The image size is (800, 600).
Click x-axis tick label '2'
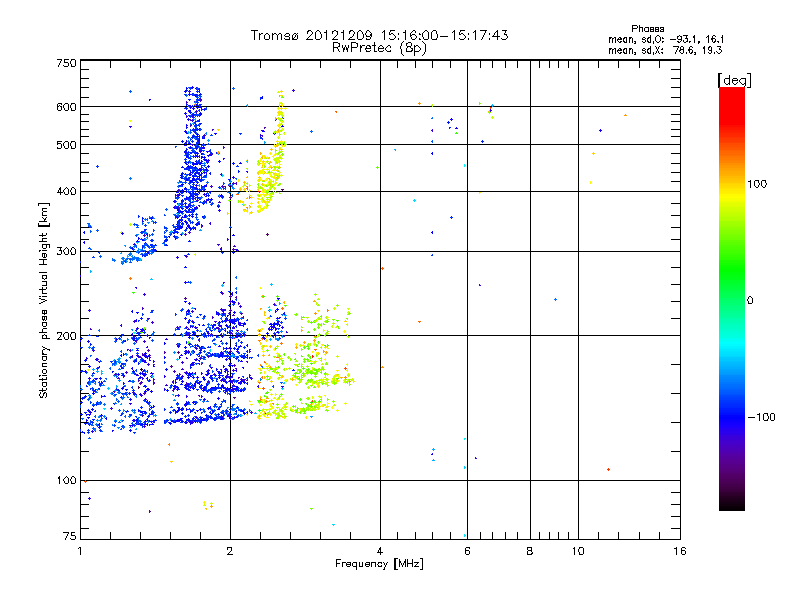[x=230, y=551]
